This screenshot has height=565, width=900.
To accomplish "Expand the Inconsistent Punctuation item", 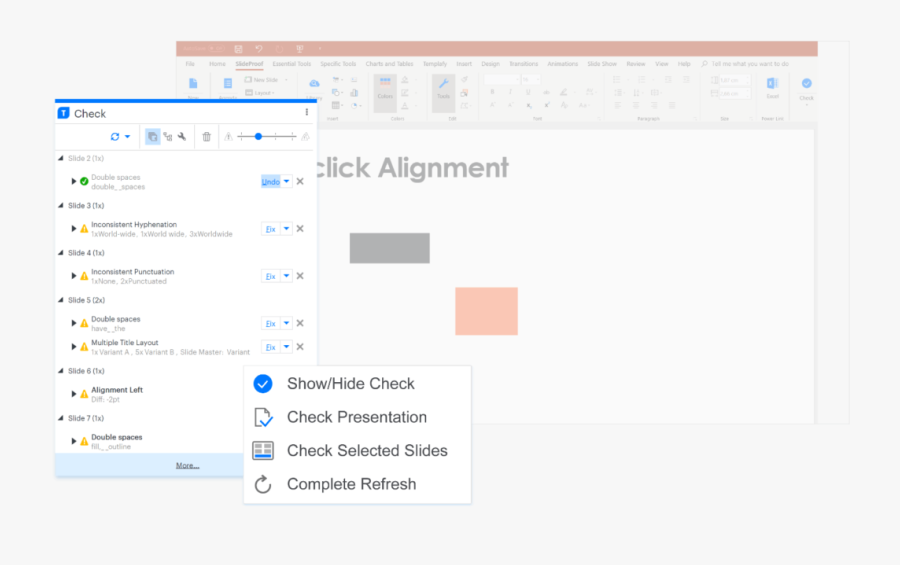I will coord(73,276).
